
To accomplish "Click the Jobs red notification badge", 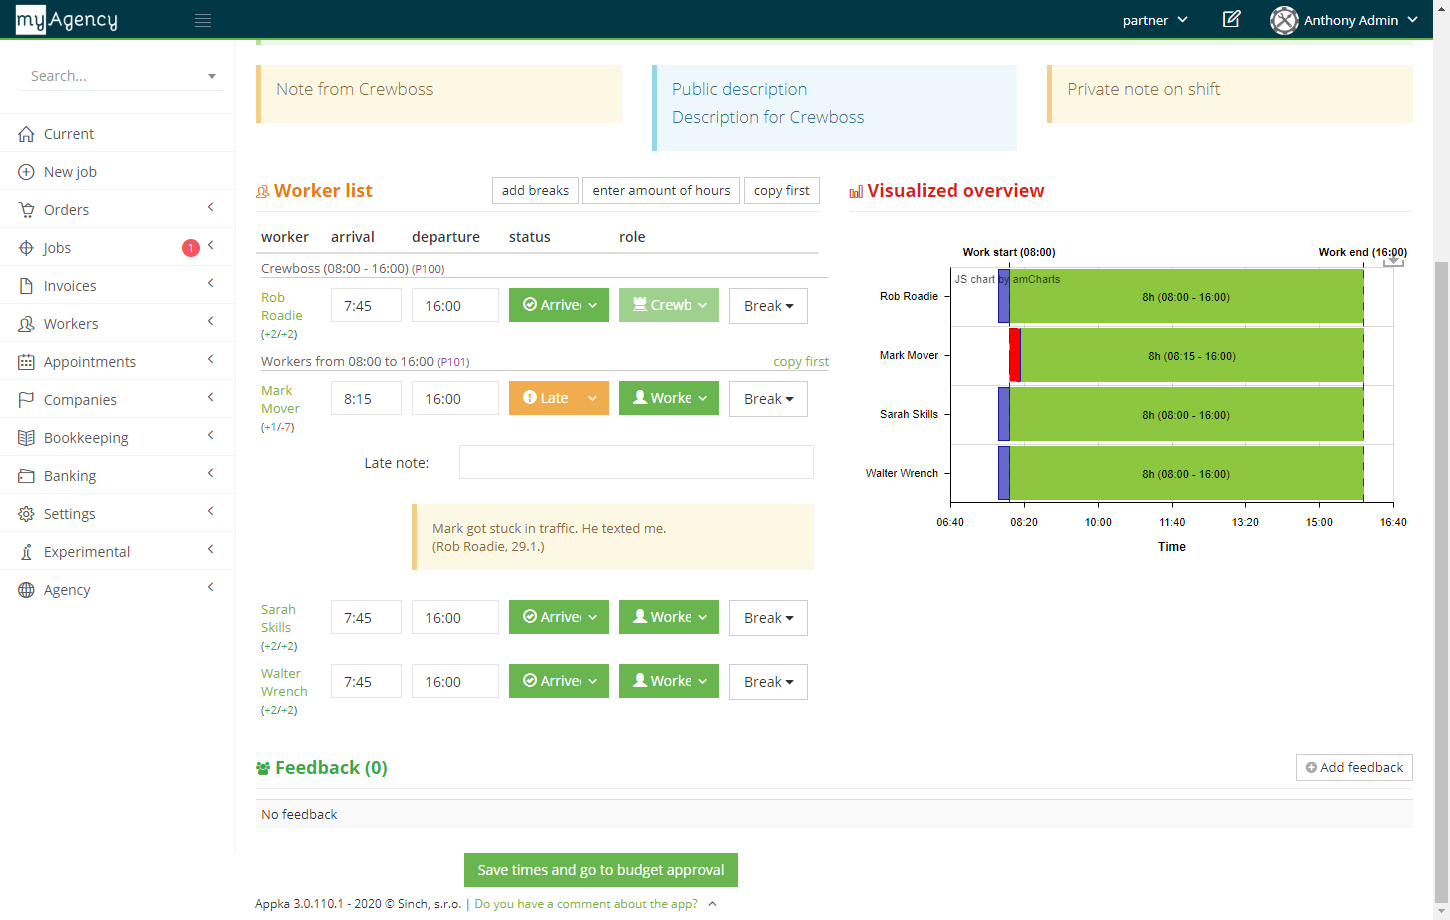I will tap(191, 248).
